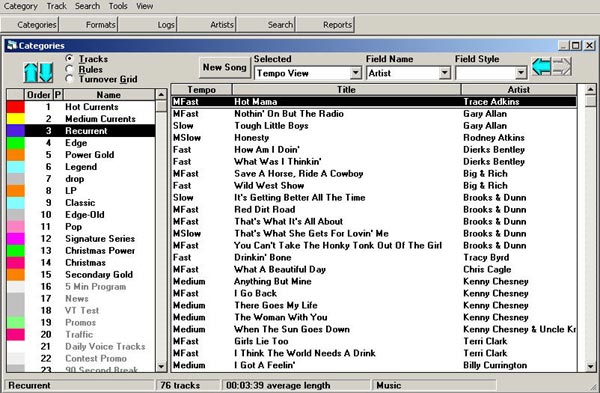Select track Honesty

click(374, 137)
